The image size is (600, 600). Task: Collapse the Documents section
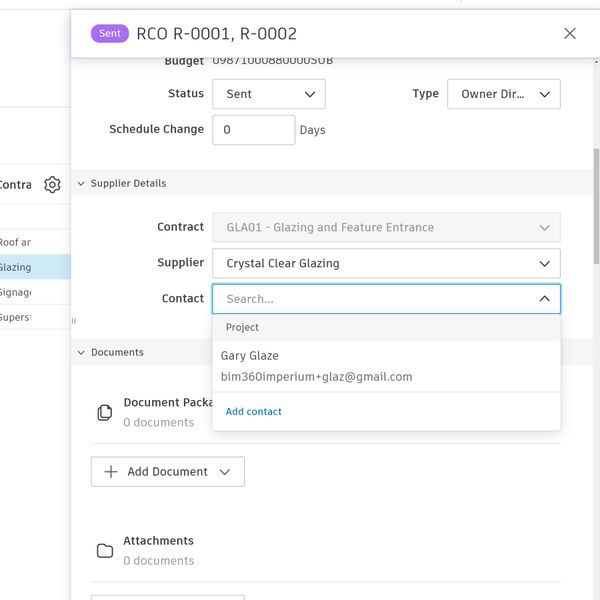[81, 353]
